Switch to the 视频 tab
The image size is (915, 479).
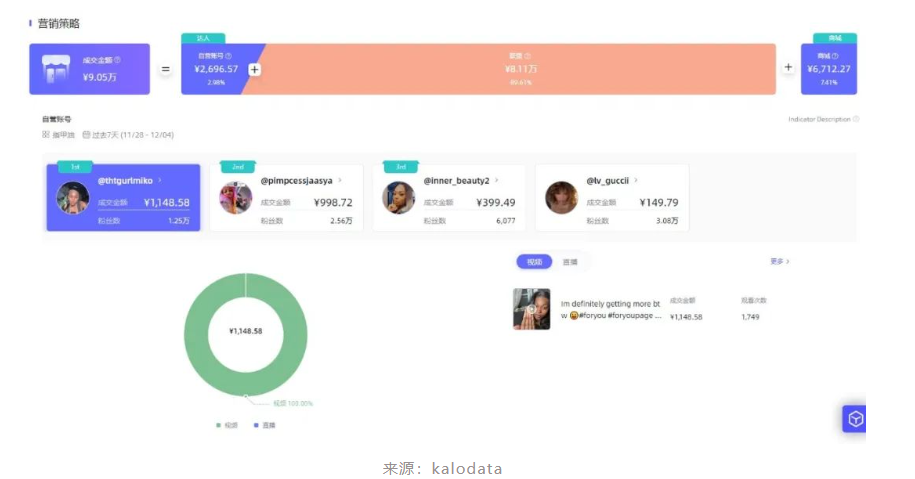534,262
